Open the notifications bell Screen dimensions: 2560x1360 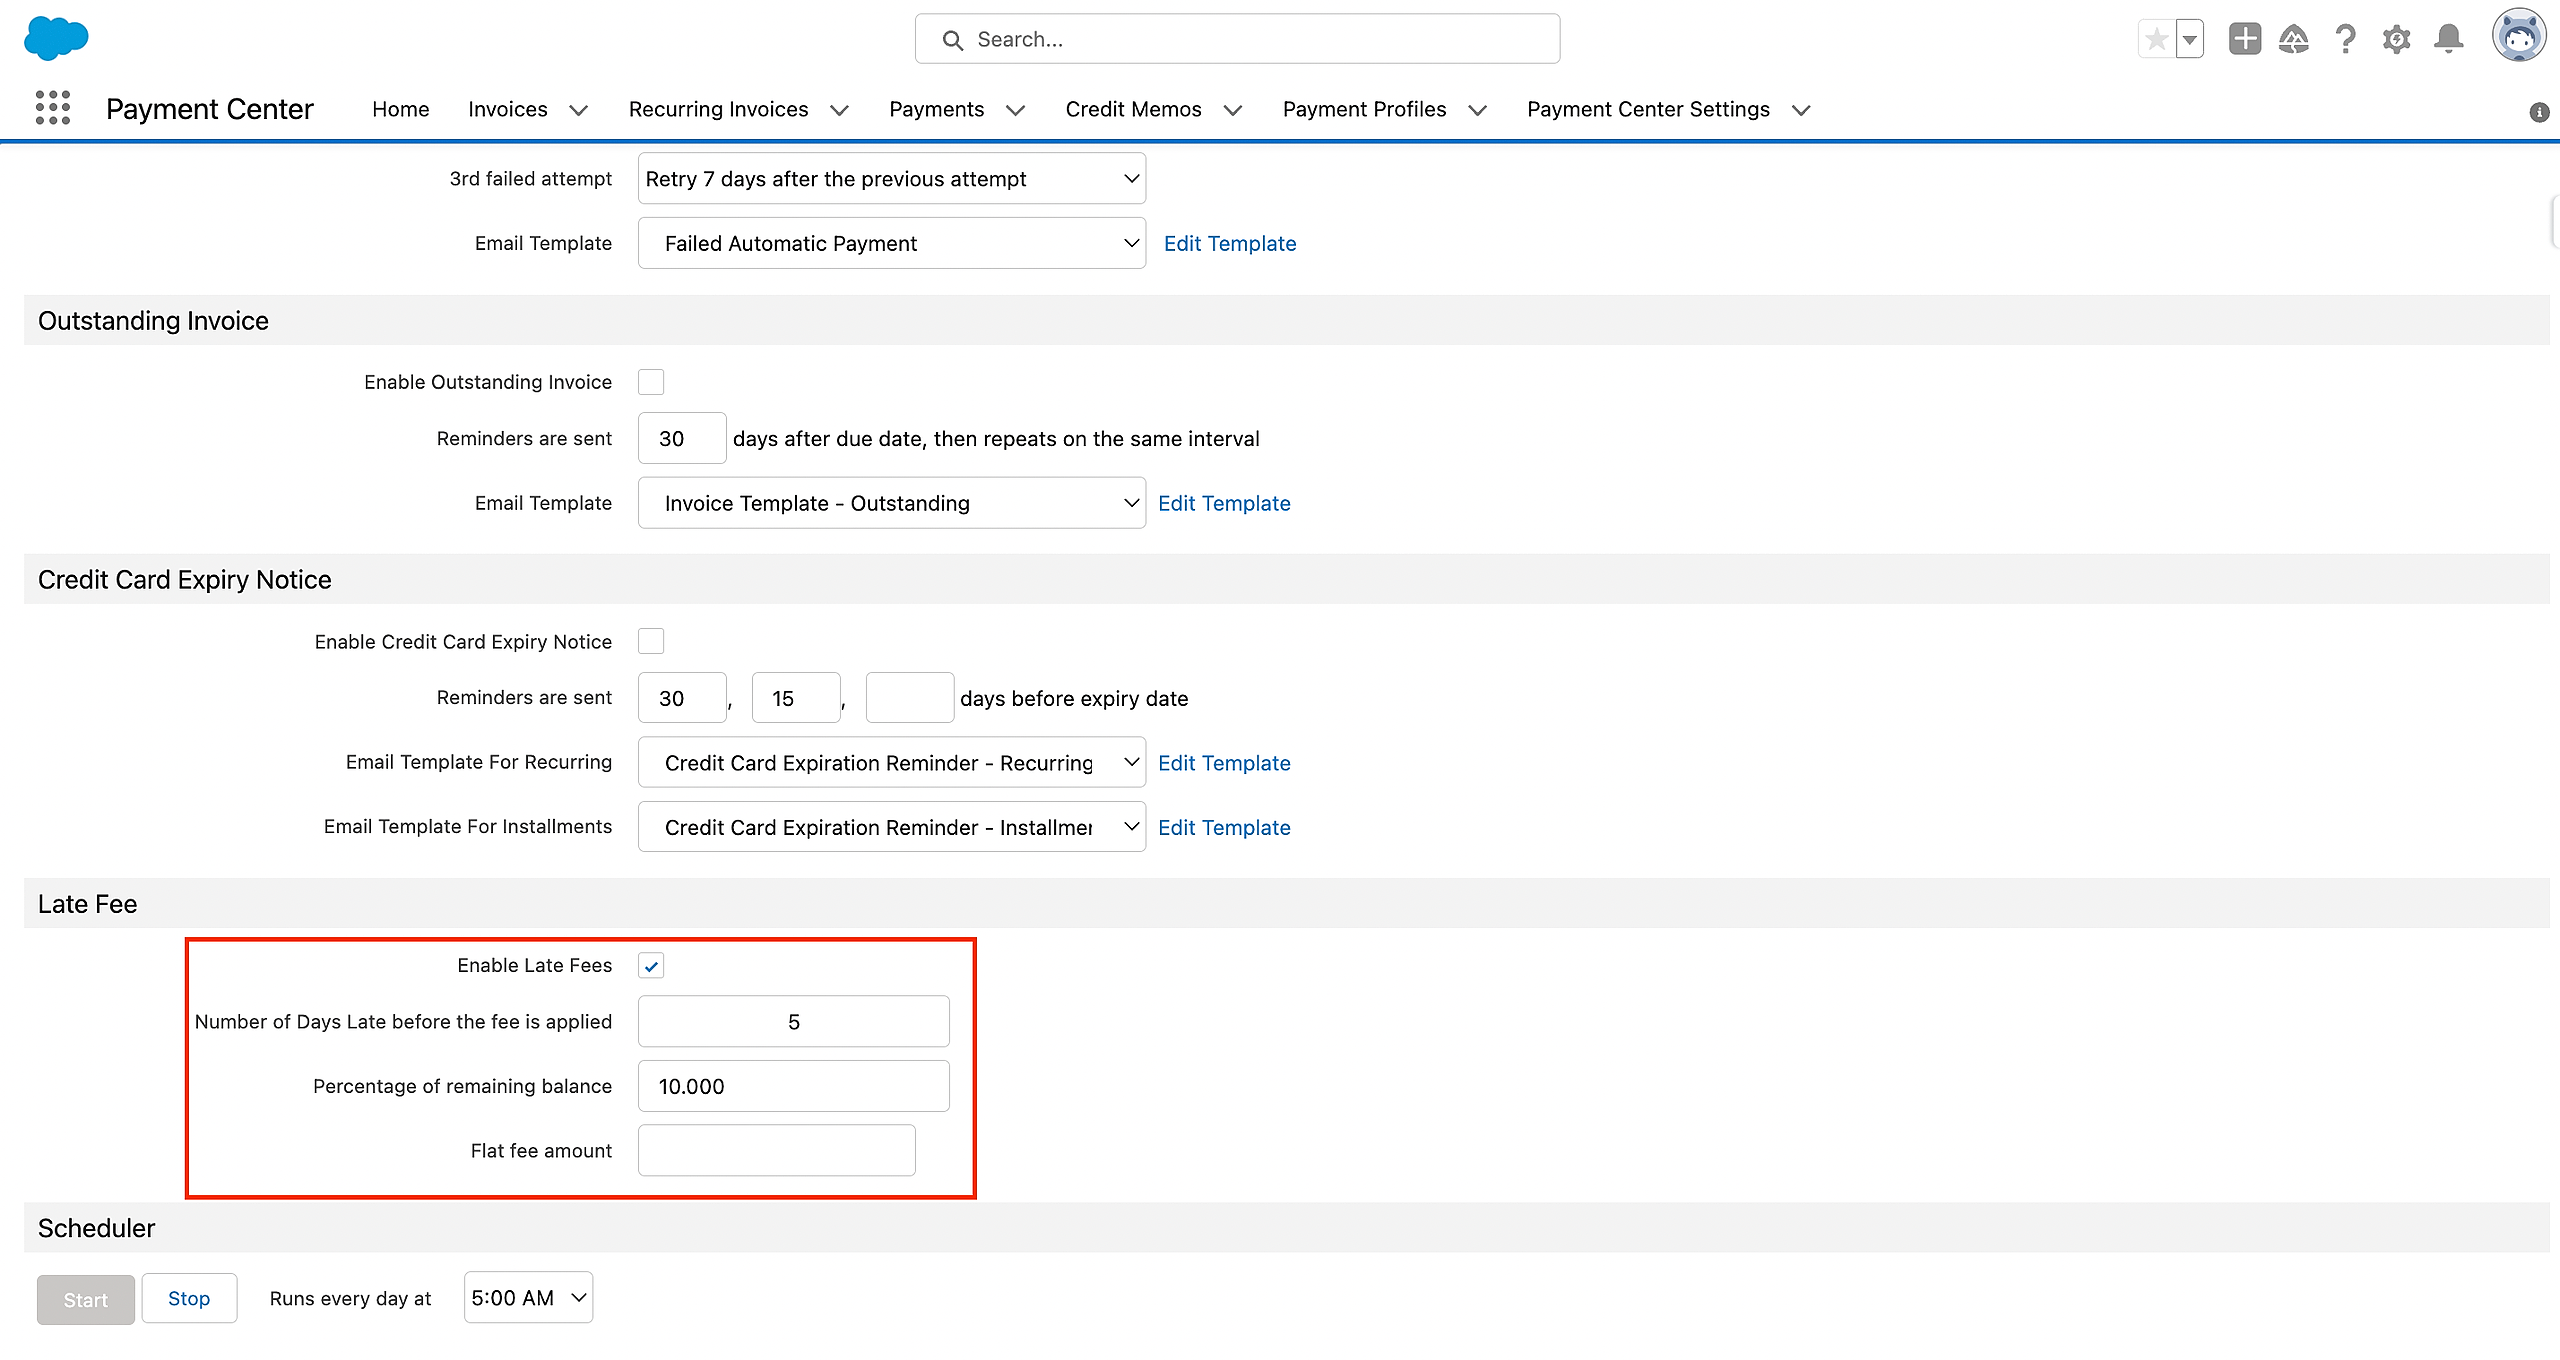(2448, 40)
